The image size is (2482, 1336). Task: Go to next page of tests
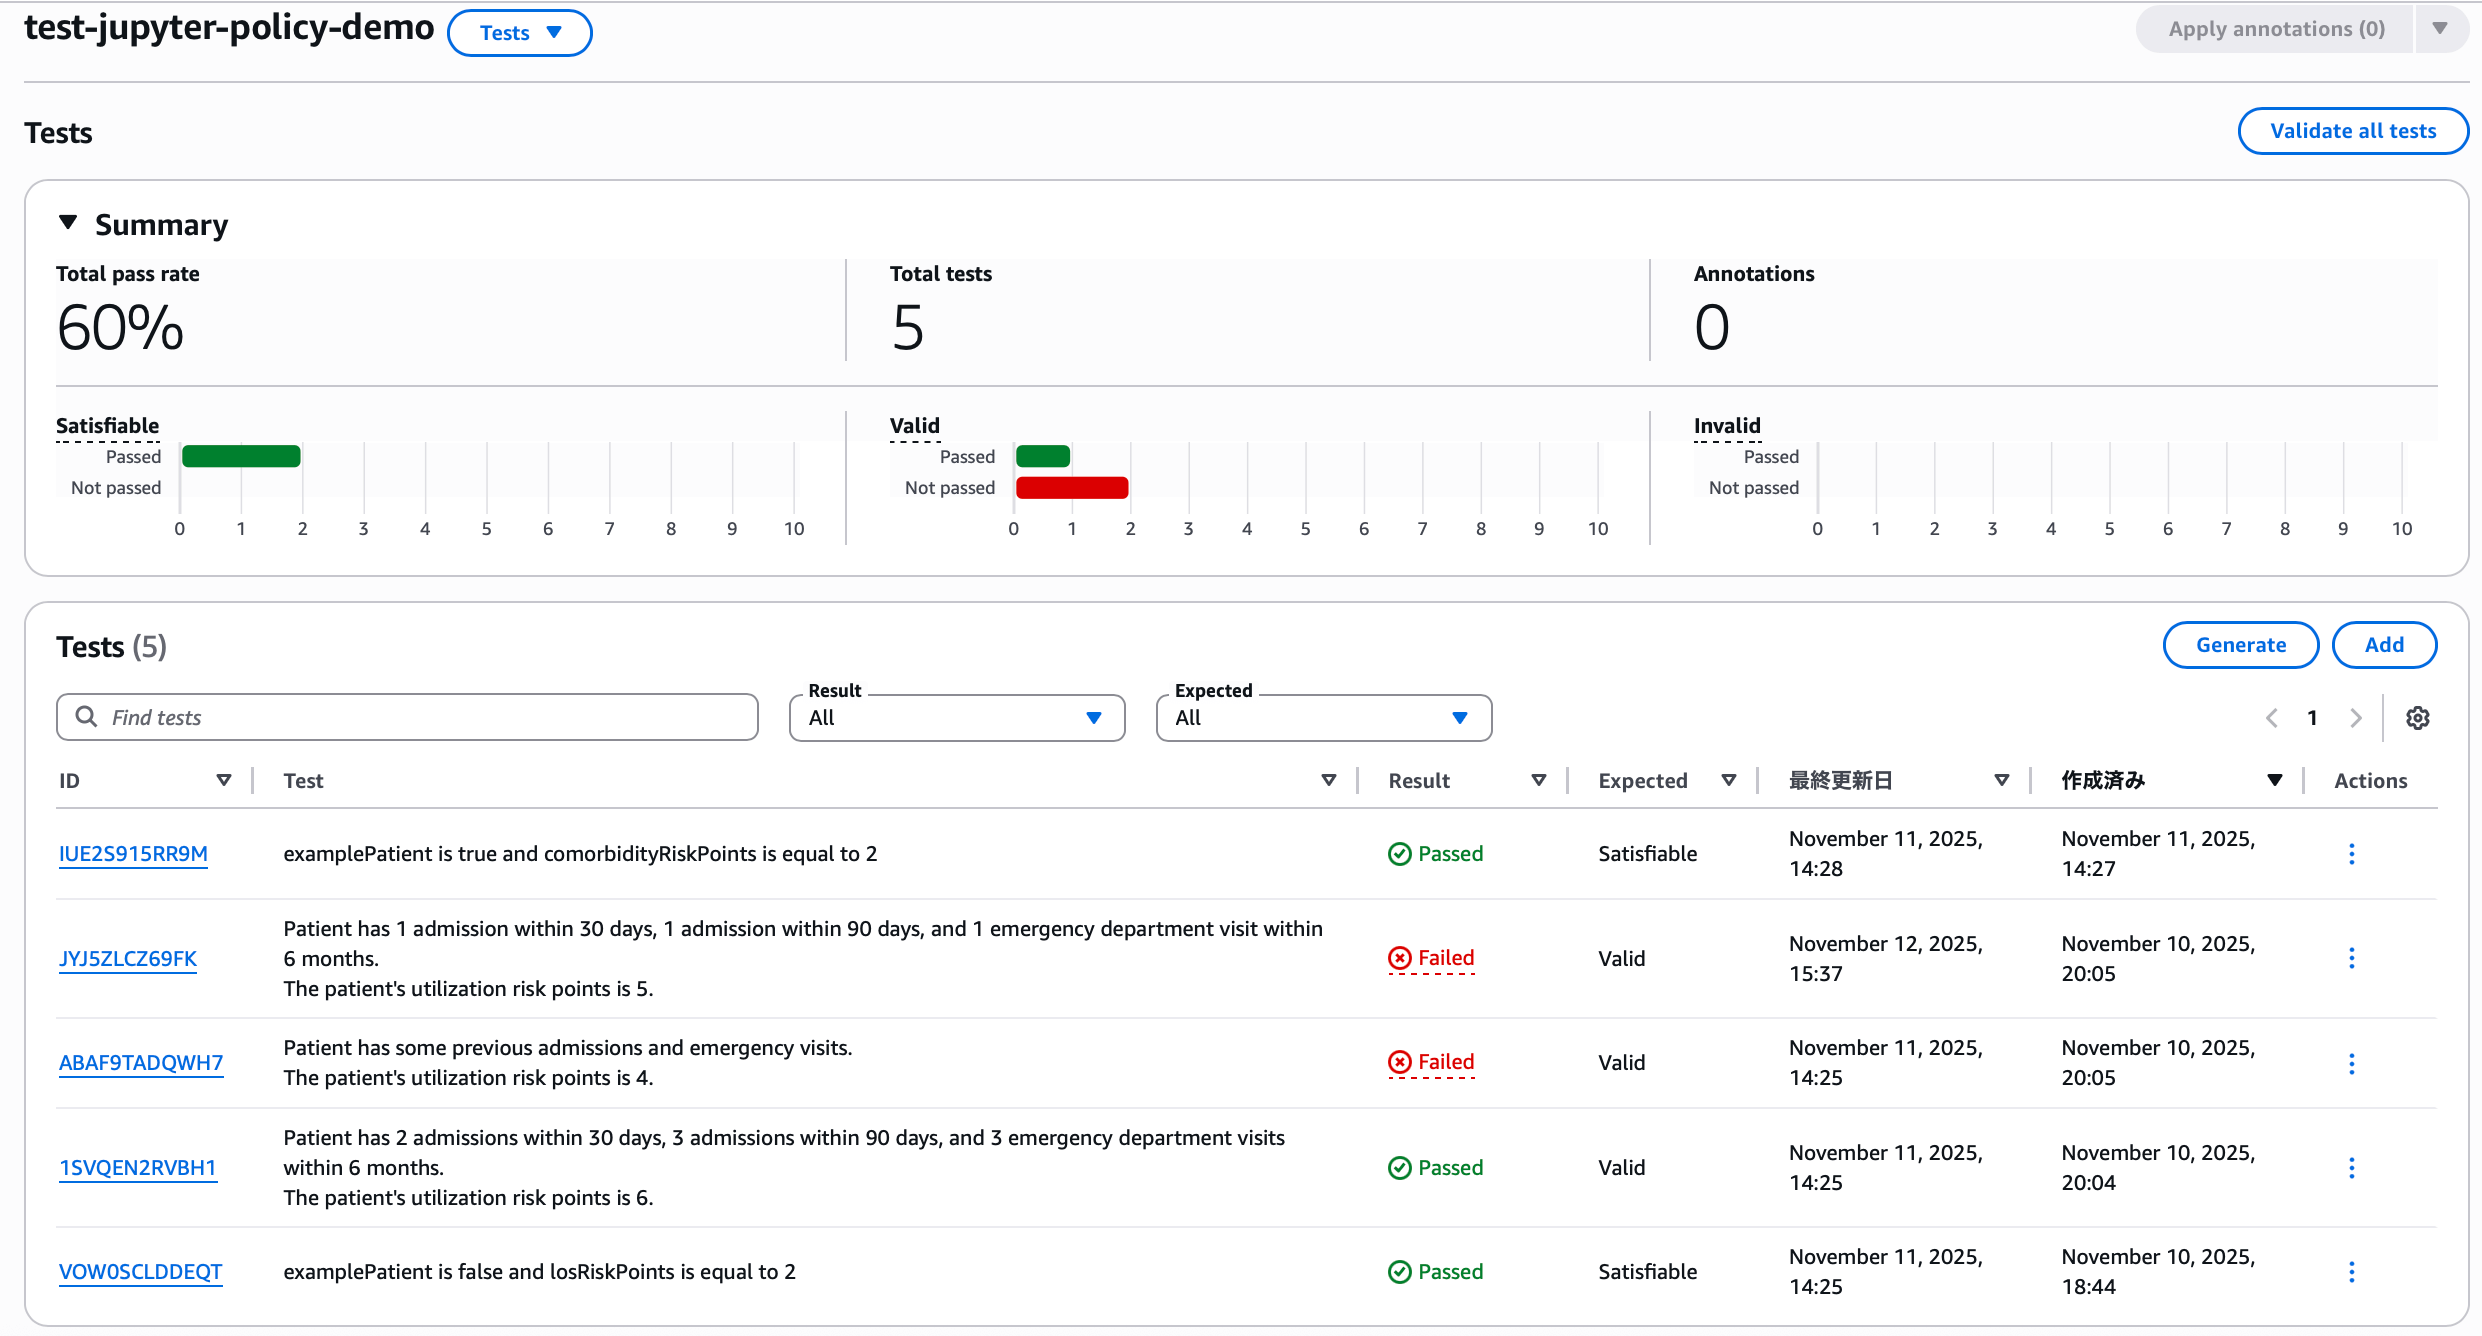tap(2355, 718)
